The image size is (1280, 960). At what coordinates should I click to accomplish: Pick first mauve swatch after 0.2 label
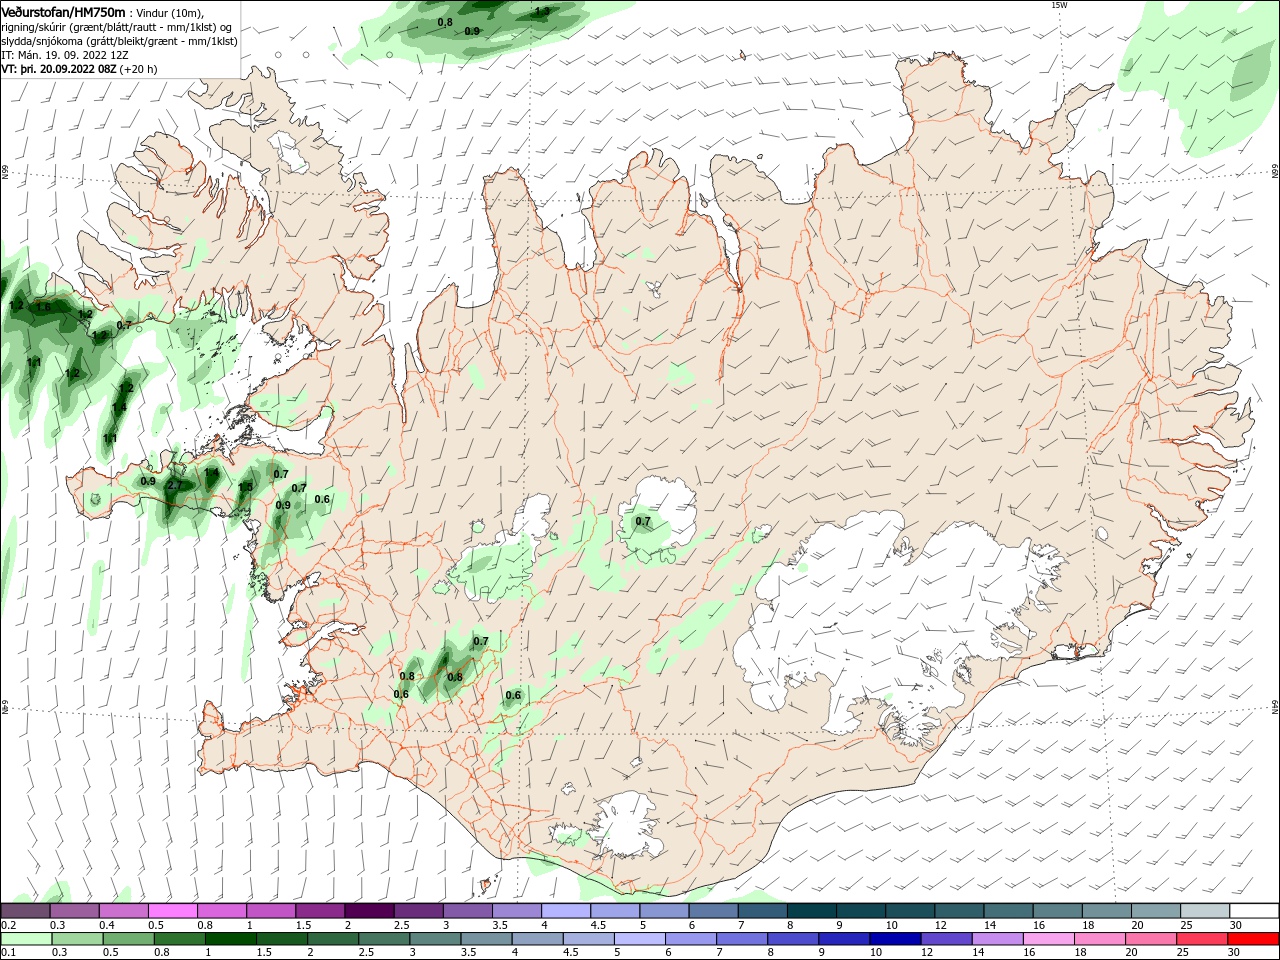pos(25,911)
